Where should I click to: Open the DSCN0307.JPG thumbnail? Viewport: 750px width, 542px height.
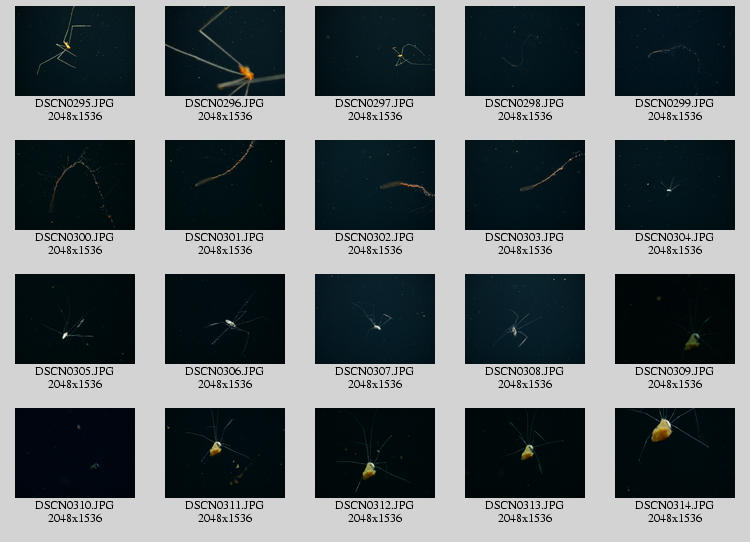click(x=375, y=319)
